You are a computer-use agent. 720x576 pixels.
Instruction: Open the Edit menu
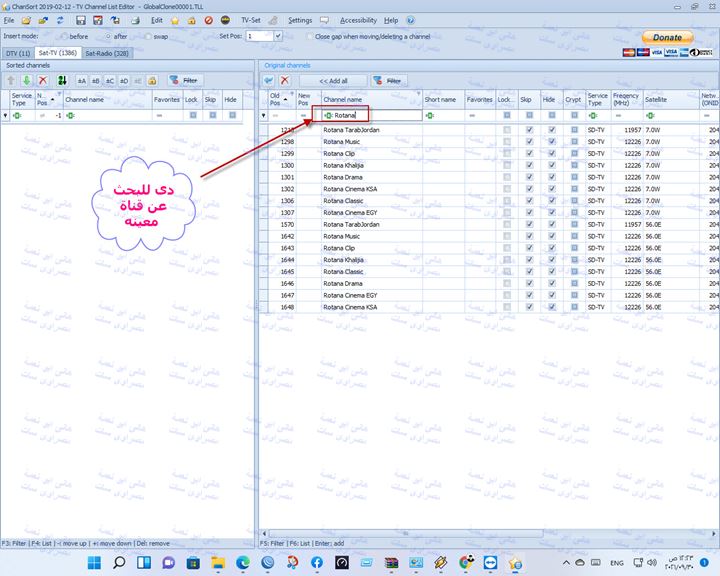click(157, 20)
